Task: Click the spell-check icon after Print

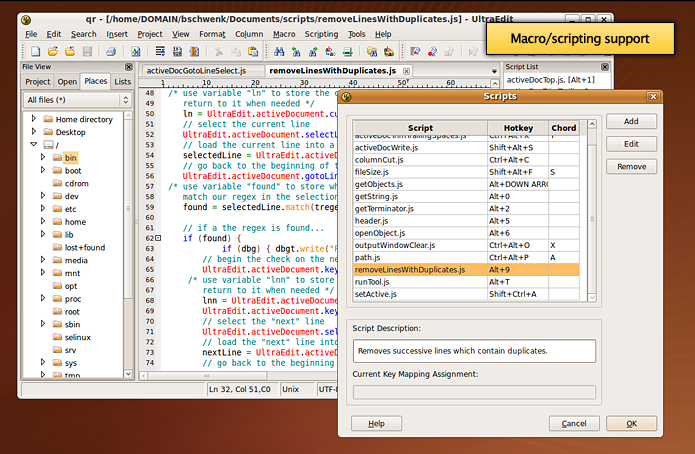Action: [x=136, y=52]
